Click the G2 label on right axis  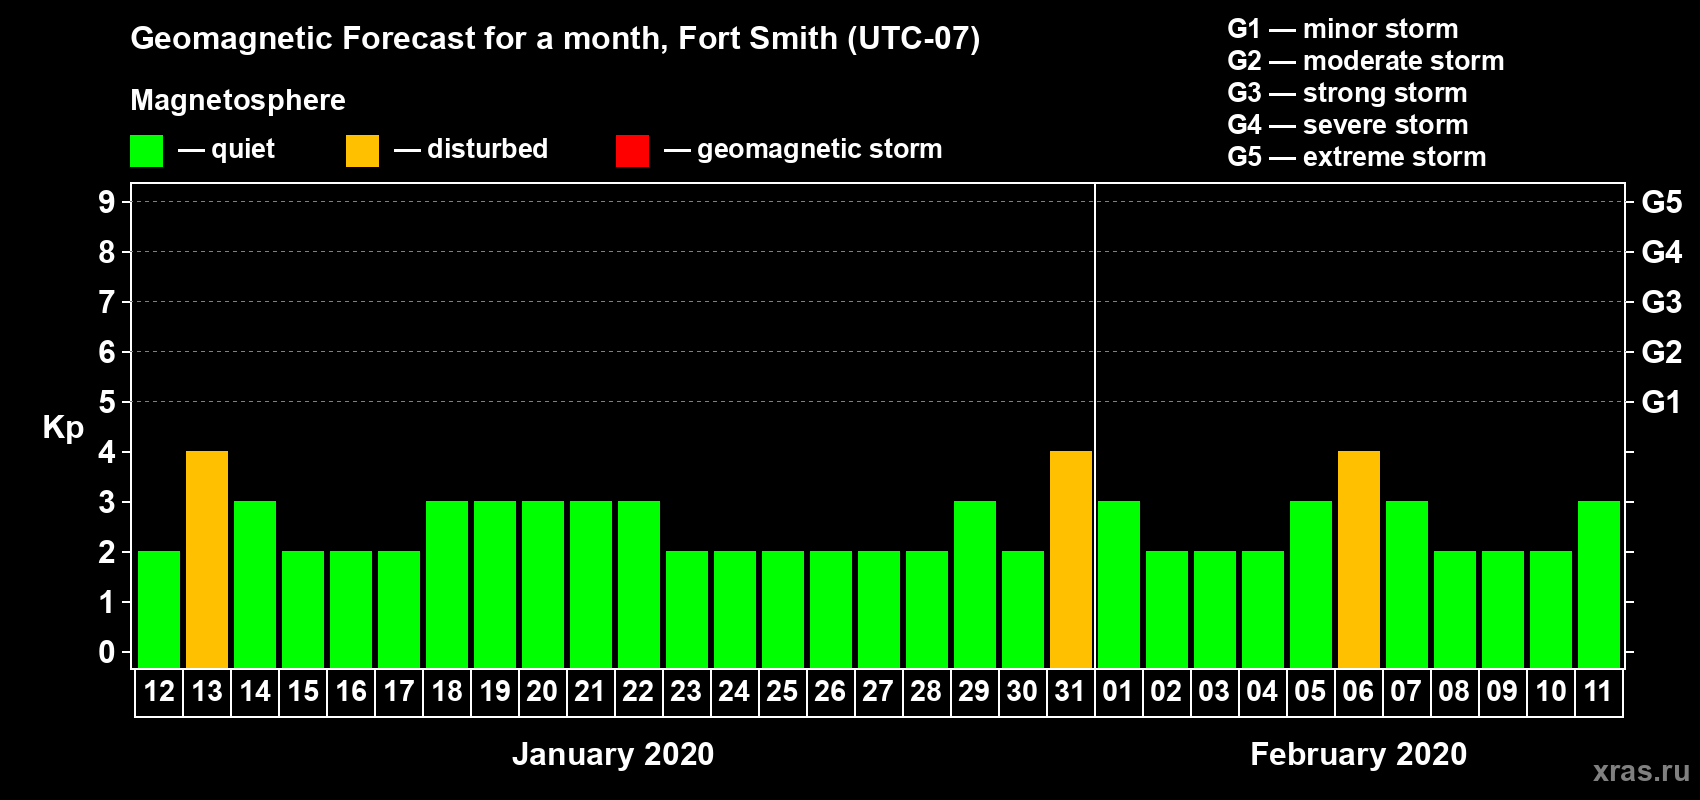pyautogui.click(x=1662, y=352)
